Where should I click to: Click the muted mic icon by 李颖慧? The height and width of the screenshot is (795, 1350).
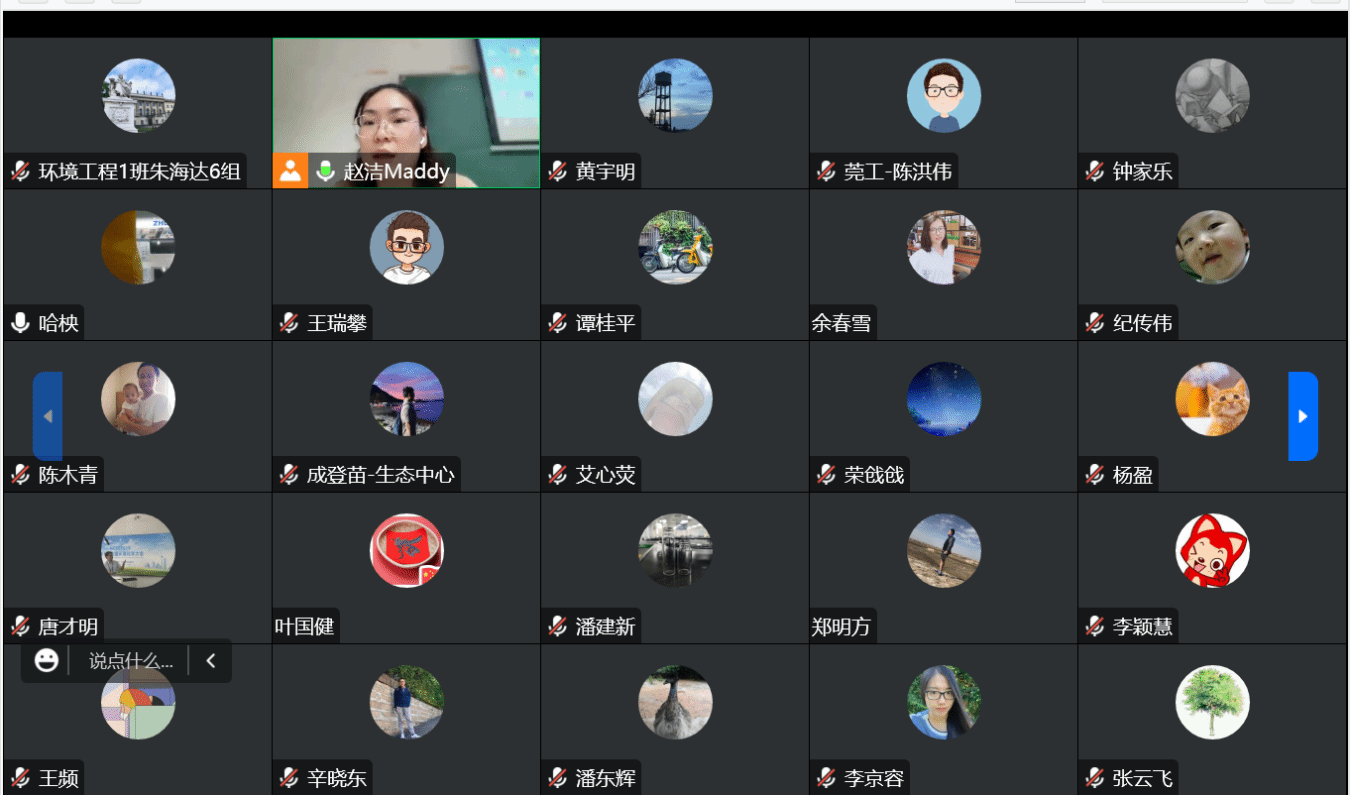coord(1095,627)
